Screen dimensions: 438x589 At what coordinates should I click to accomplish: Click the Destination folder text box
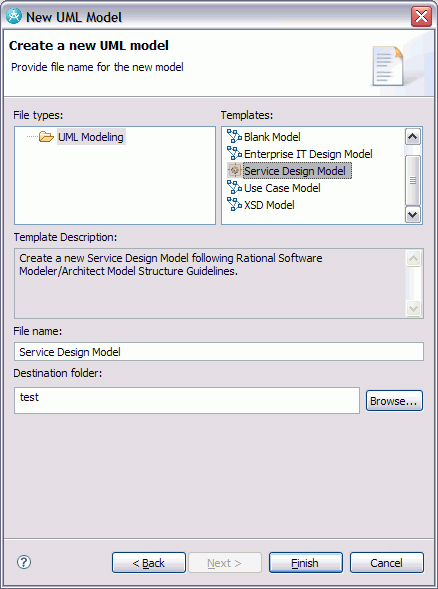coord(187,400)
